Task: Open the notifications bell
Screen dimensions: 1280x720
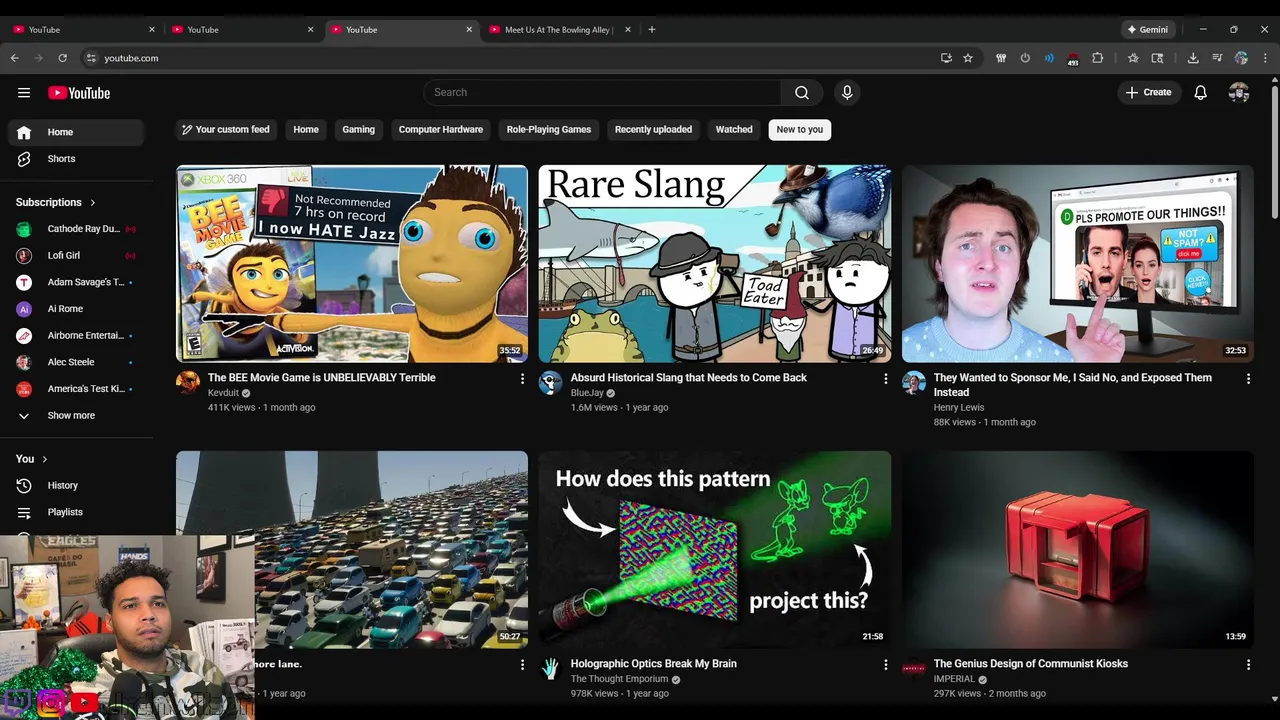Action: pos(1201,93)
